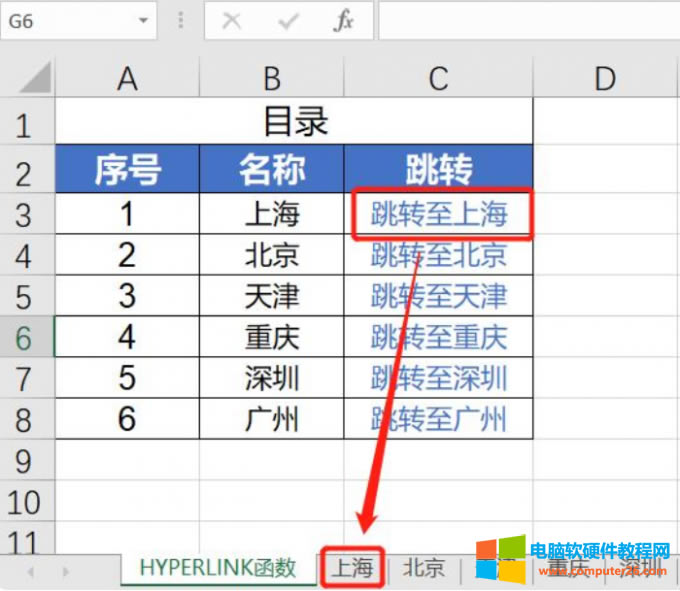Click the 跳转至上海 hyperlink
The image size is (680, 591).
tap(439, 213)
